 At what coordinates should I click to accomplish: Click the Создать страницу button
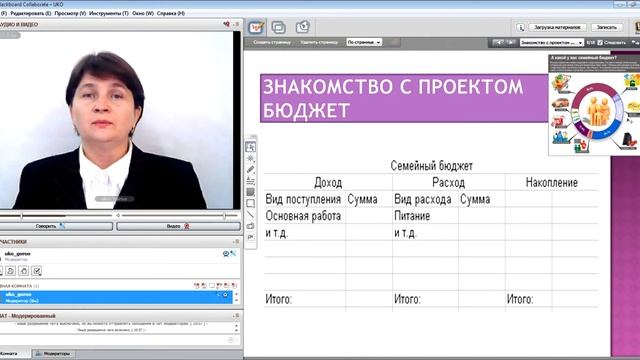(272, 42)
